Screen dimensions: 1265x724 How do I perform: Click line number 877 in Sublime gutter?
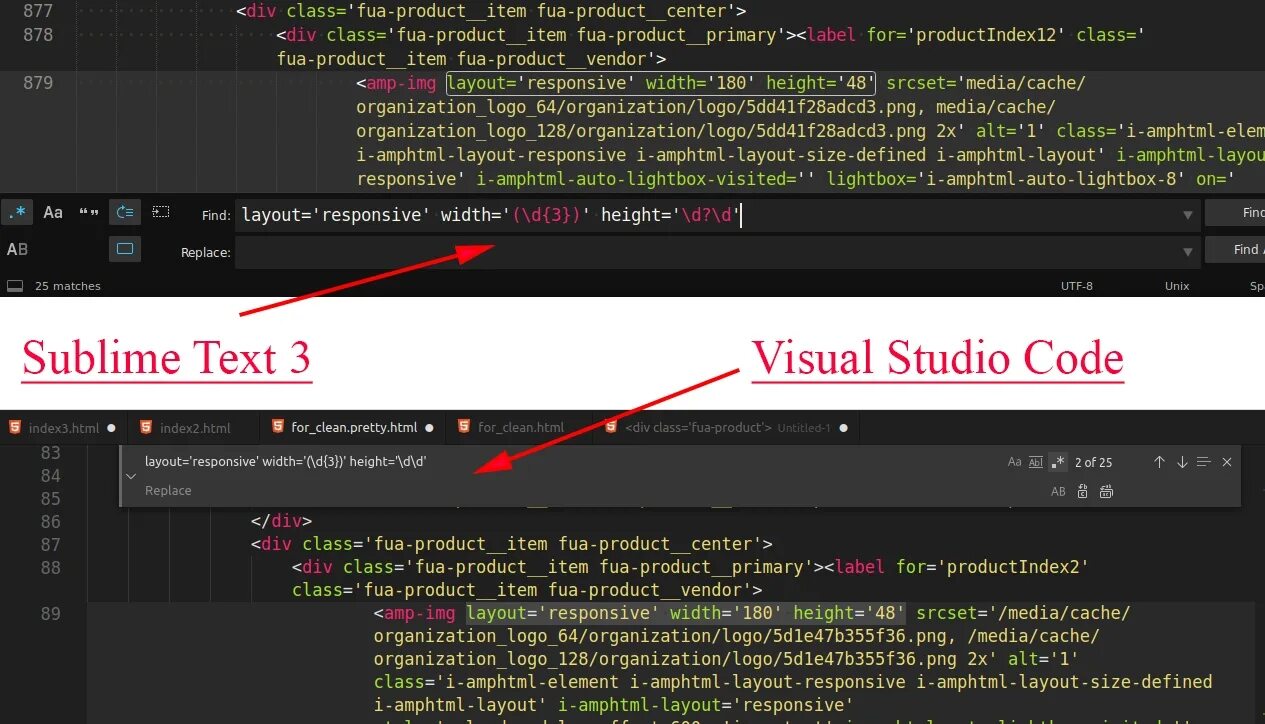click(x=38, y=12)
